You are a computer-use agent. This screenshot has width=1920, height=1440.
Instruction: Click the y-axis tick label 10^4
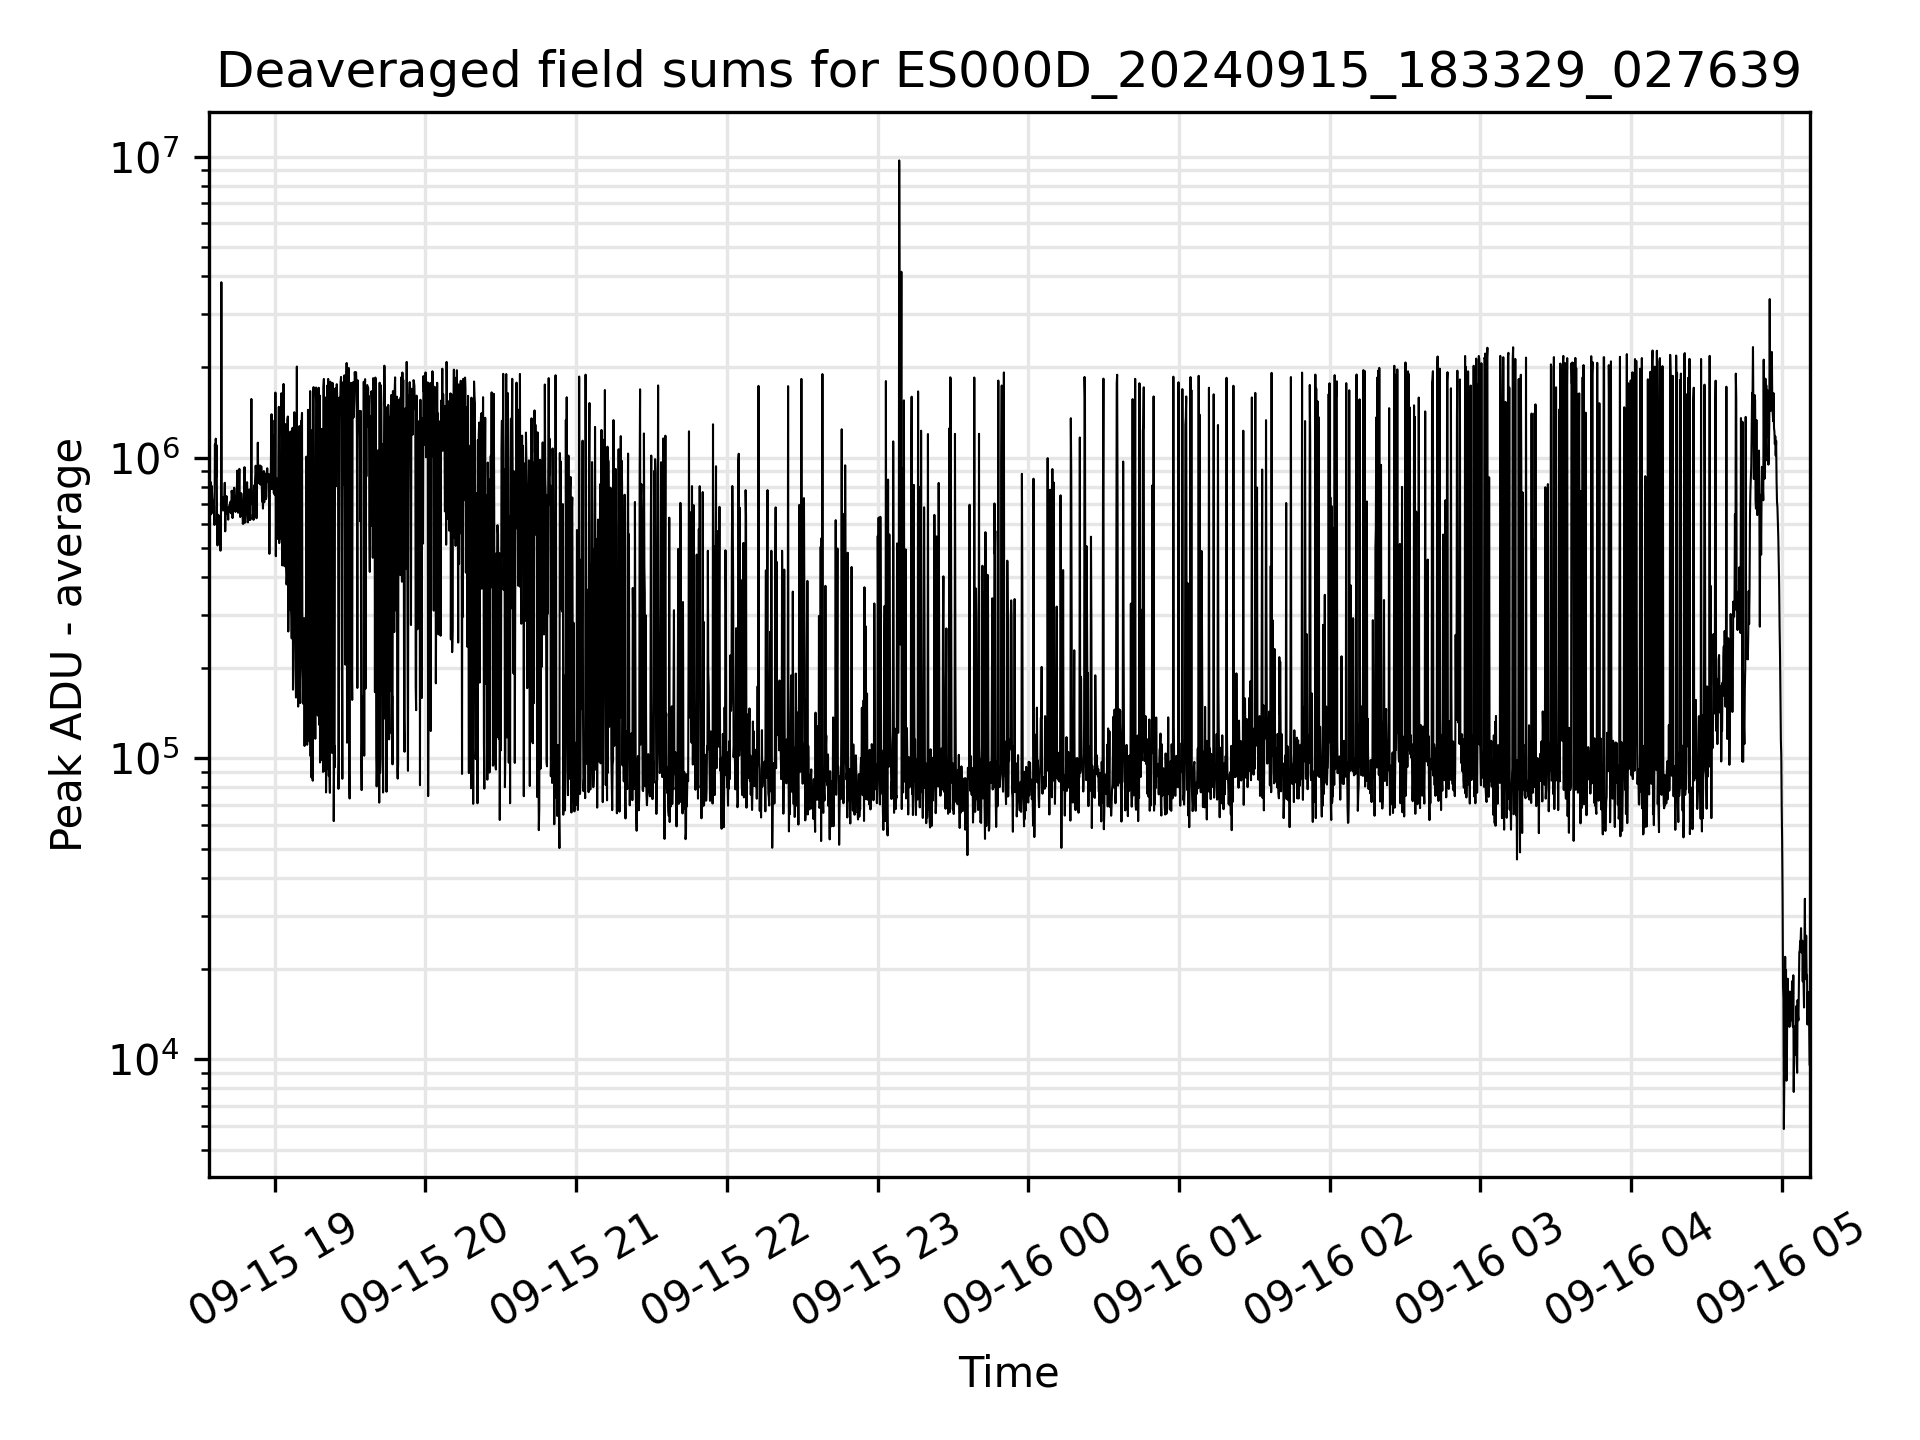pyautogui.click(x=144, y=1060)
